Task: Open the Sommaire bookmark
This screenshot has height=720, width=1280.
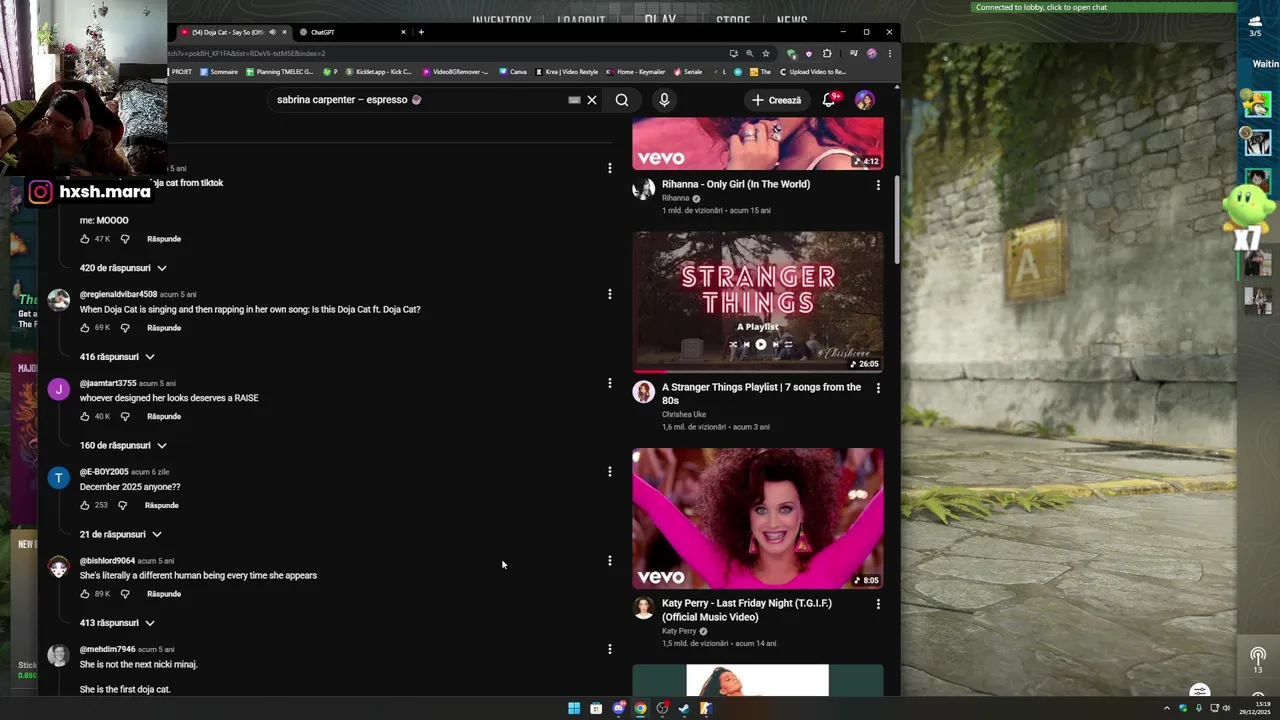Action: point(219,72)
